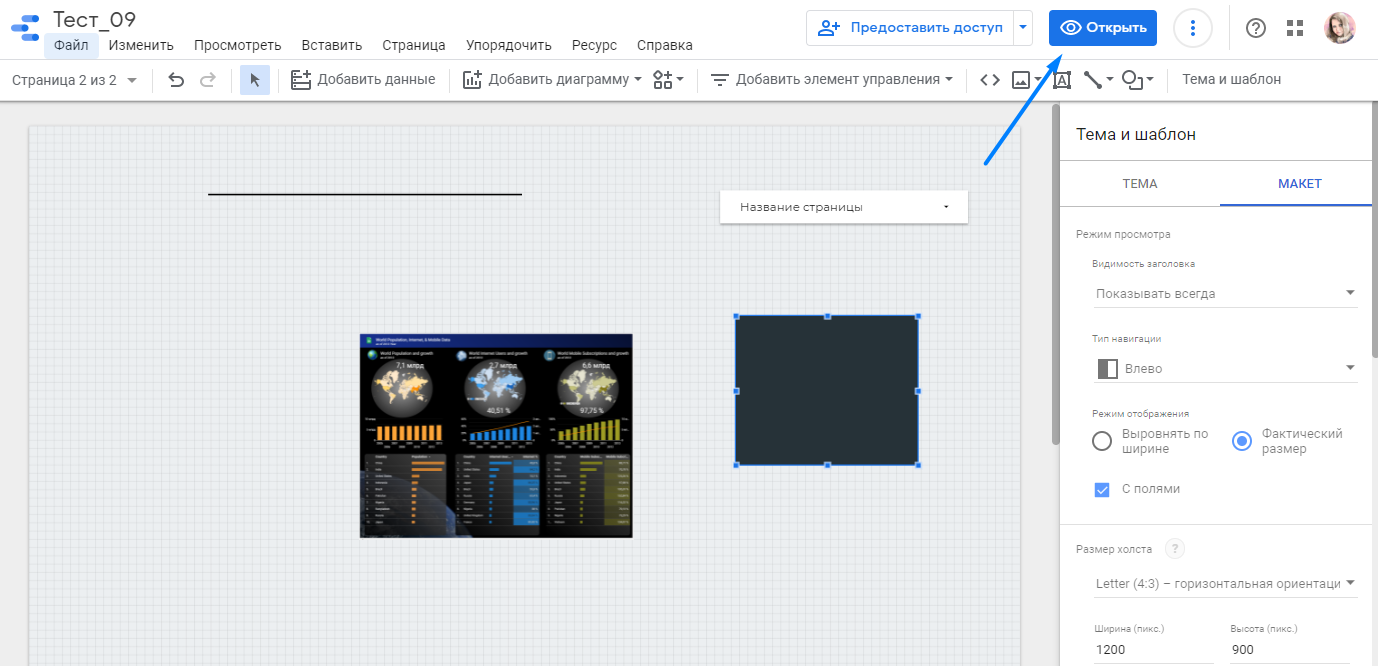Open the insert image tool
The height and width of the screenshot is (666, 1378).
(1021, 80)
